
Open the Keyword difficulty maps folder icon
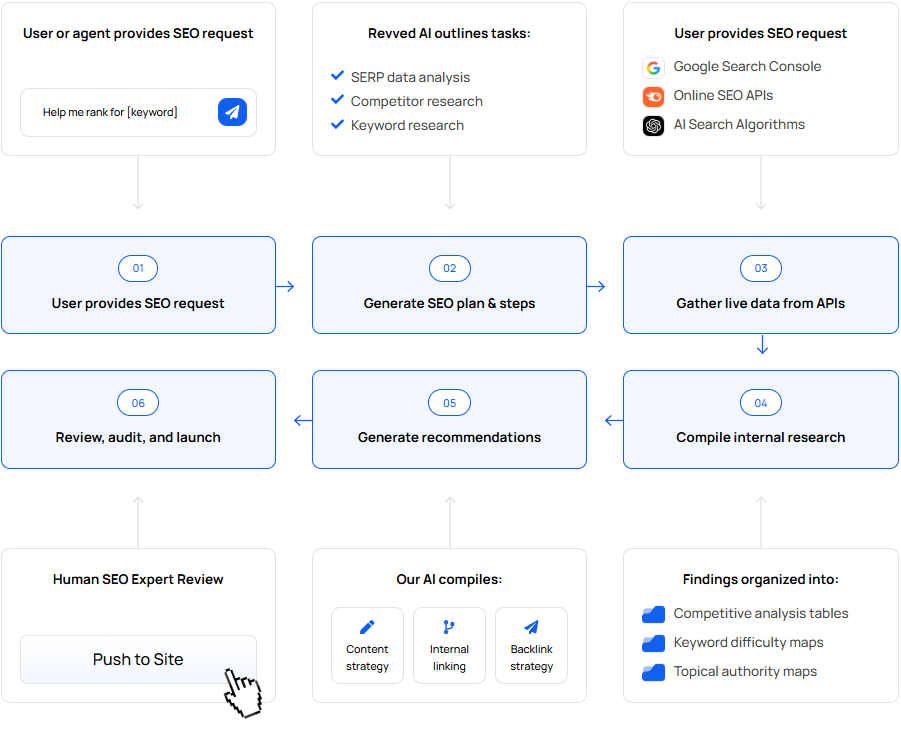(x=653, y=643)
